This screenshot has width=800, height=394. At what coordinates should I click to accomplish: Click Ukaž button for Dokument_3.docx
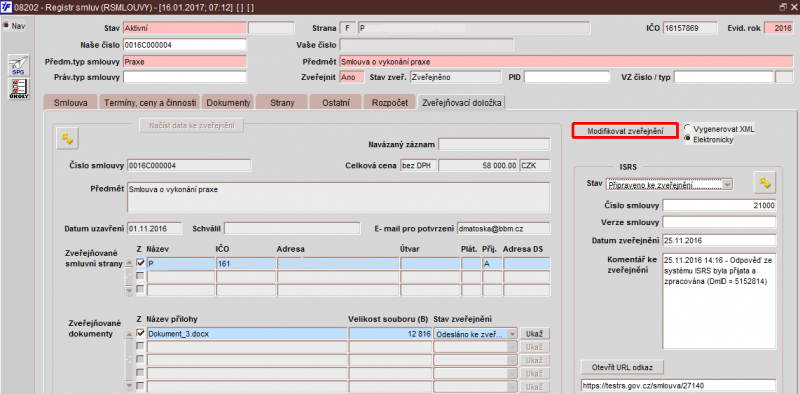(x=535, y=334)
